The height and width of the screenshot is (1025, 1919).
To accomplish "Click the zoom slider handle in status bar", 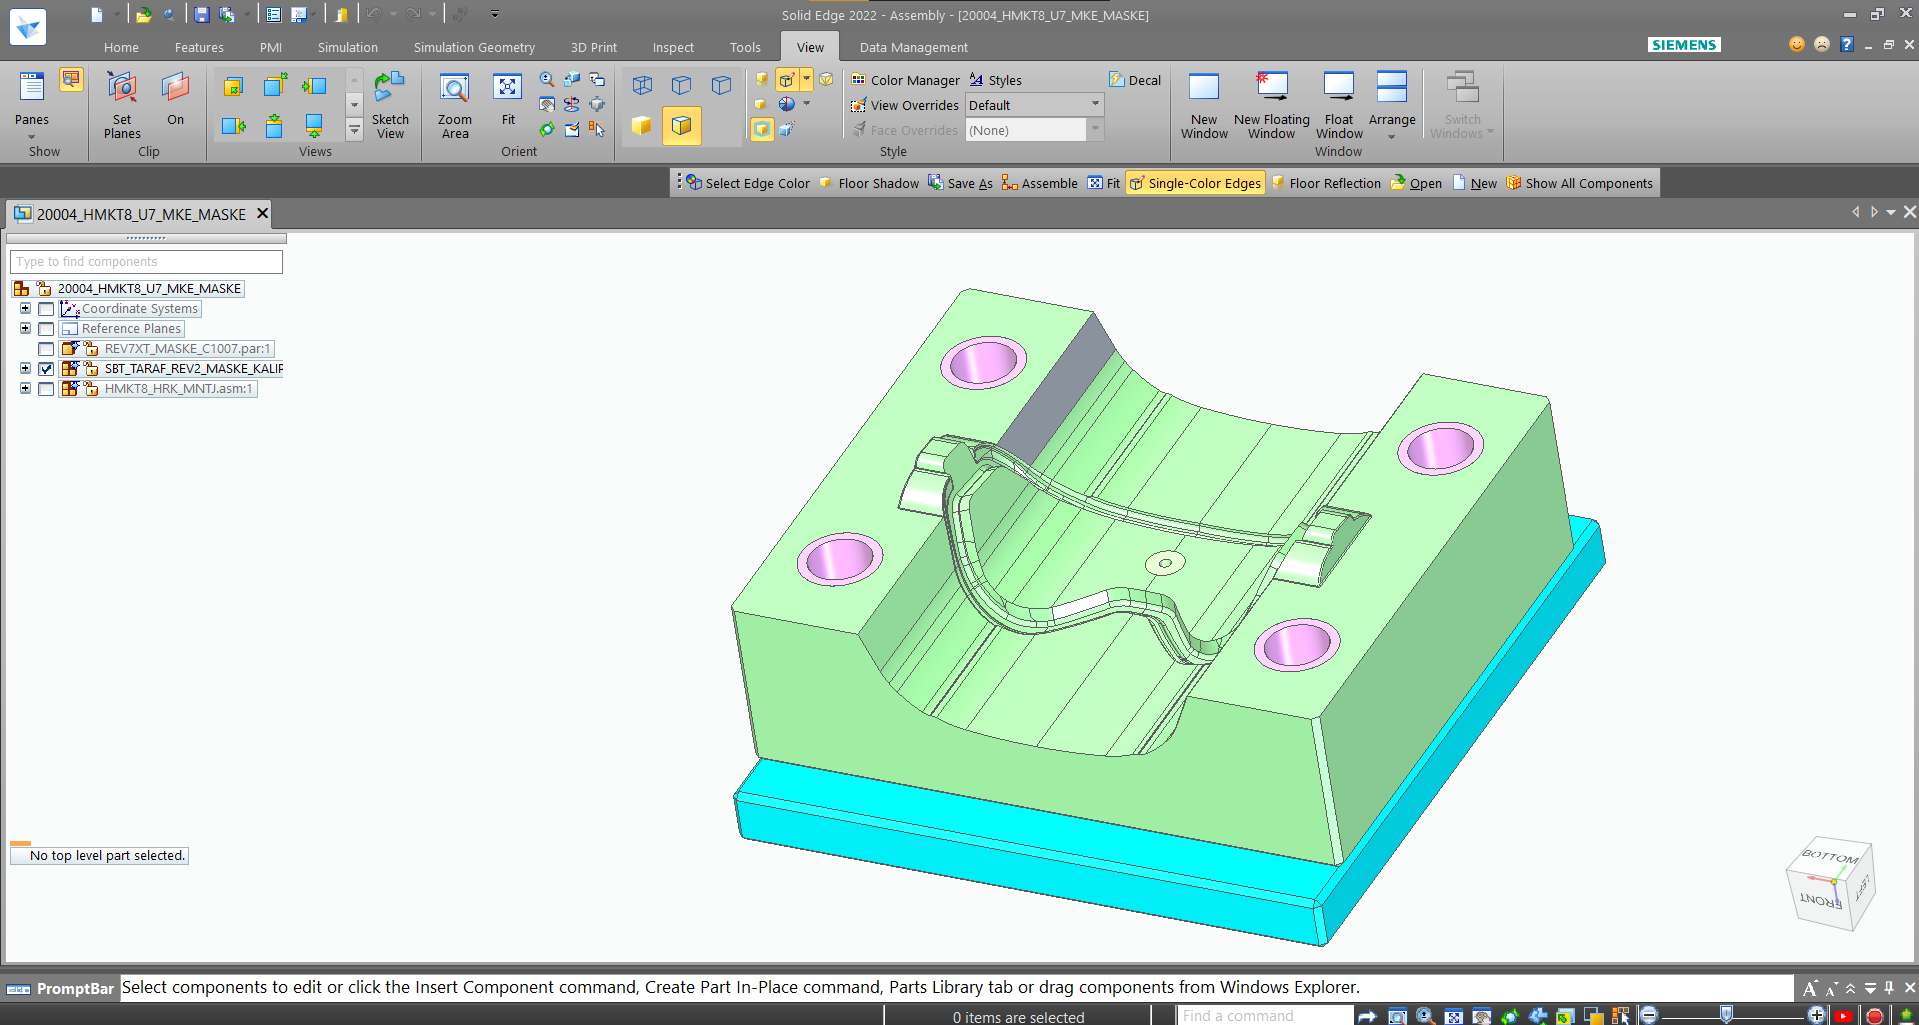I will click(x=1726, y=1014).
